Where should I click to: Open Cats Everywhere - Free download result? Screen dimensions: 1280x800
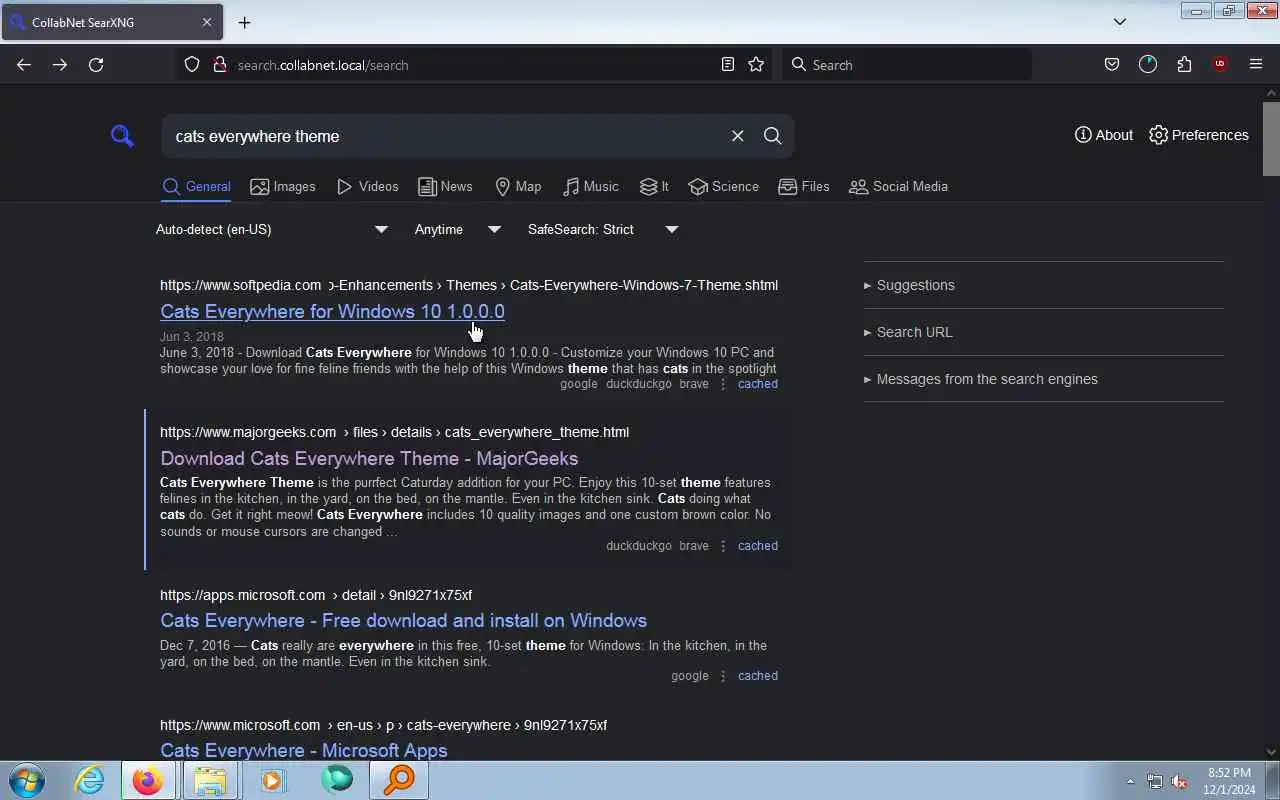pos(403,620)
